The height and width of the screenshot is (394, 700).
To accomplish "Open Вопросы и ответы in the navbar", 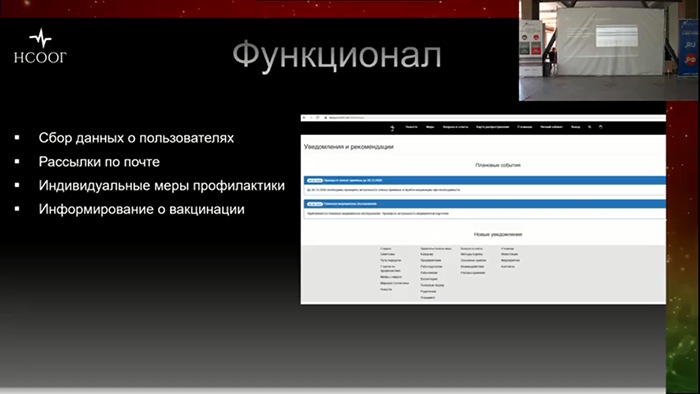I will tap(455, 127).
